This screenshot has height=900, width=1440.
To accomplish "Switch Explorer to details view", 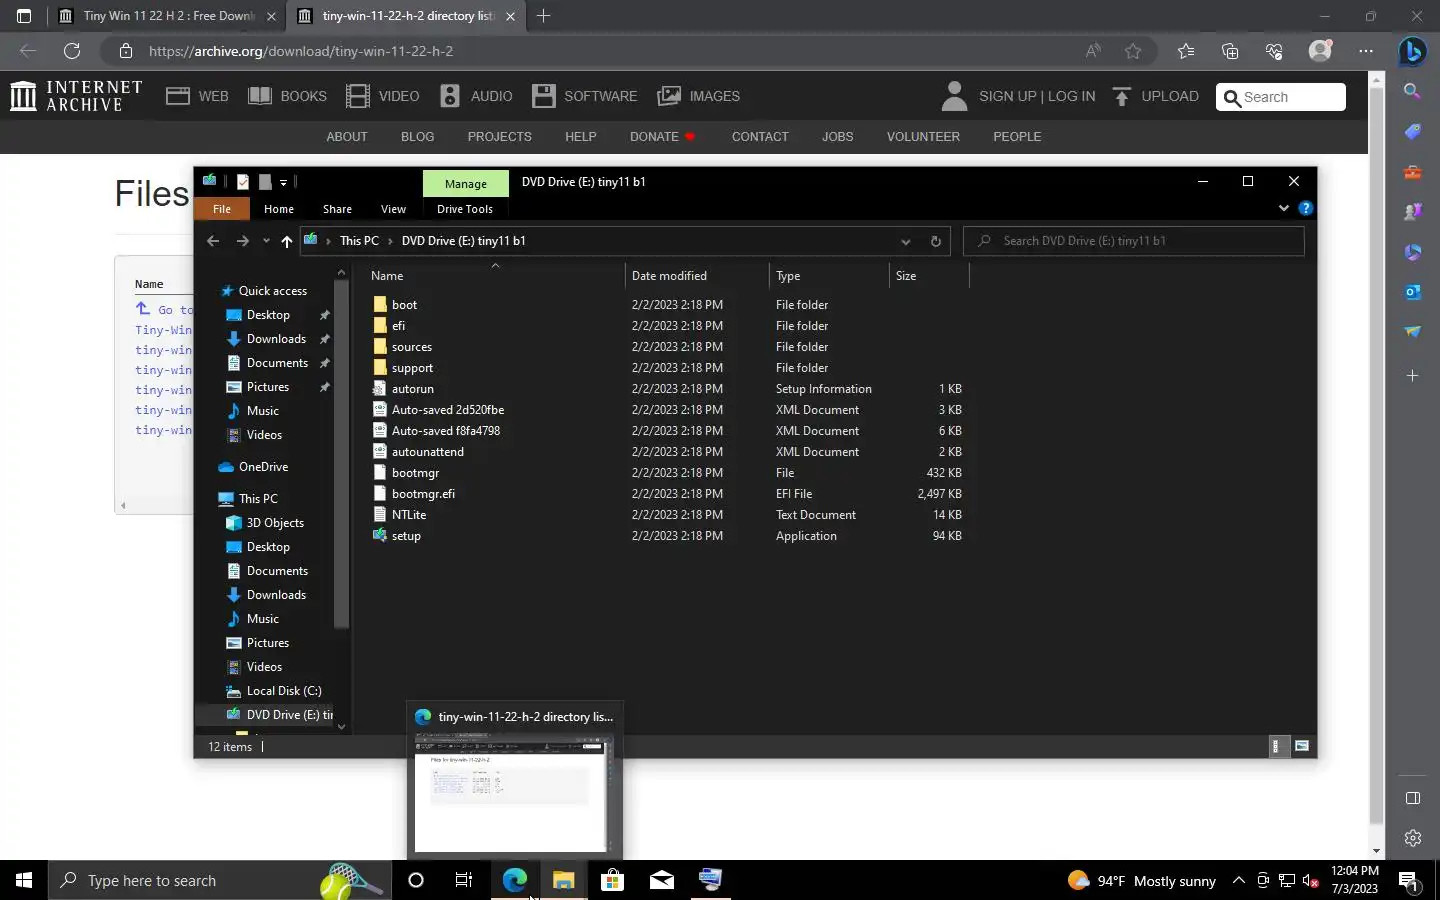I will click(1276, 746).
